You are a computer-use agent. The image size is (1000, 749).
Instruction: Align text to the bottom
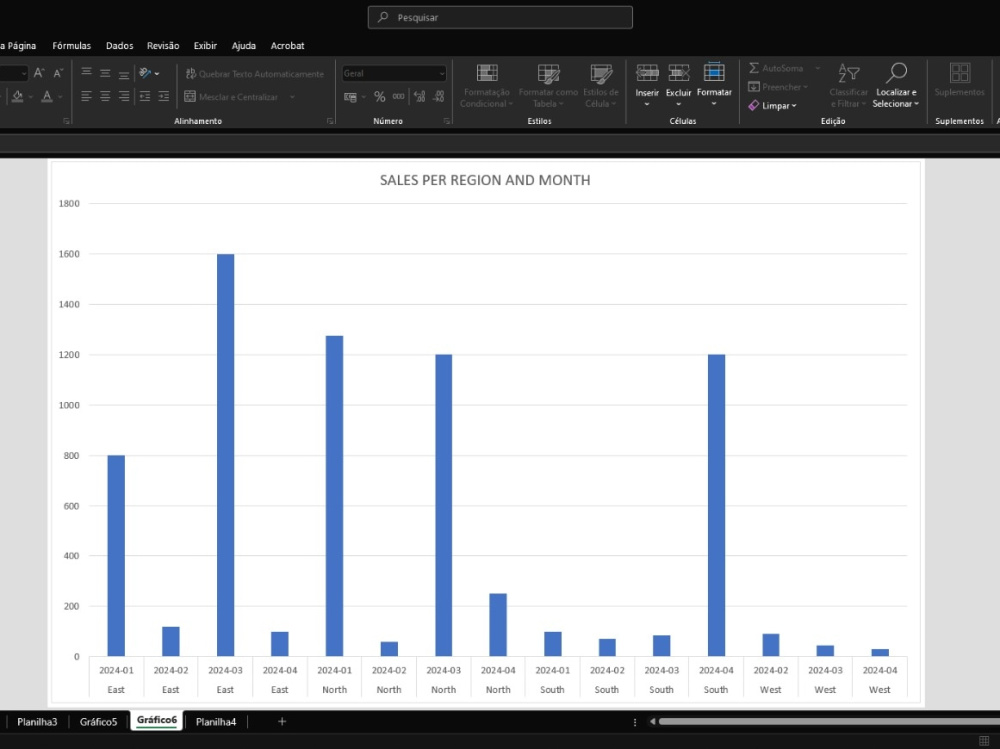124,73
